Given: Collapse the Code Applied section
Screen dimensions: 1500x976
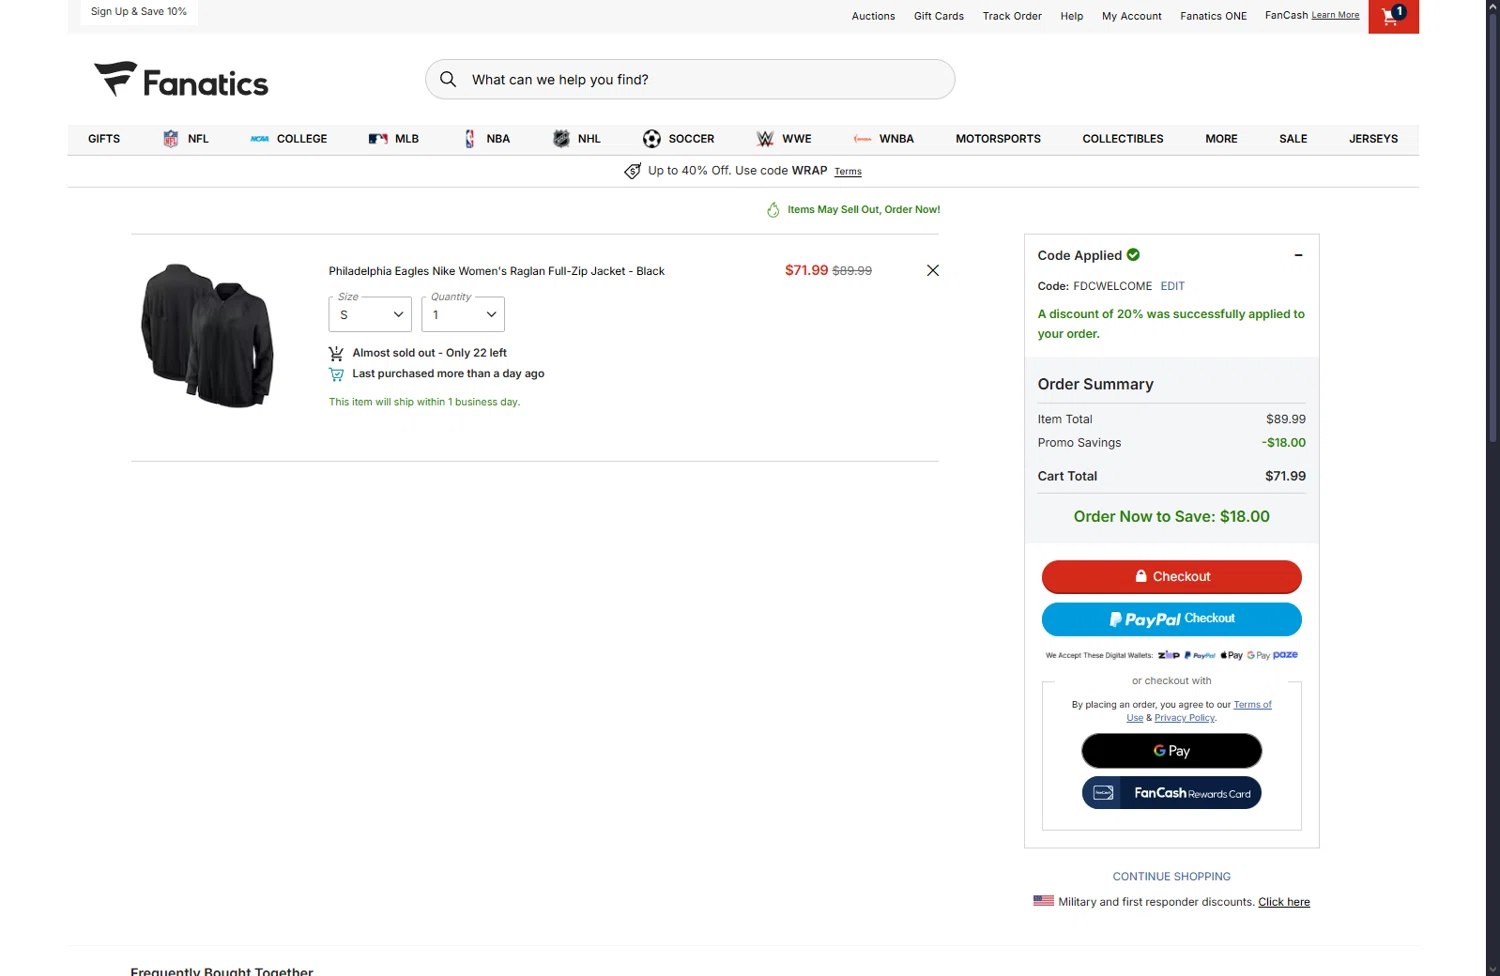Looking at the screenshot, I should (1298, 255).
